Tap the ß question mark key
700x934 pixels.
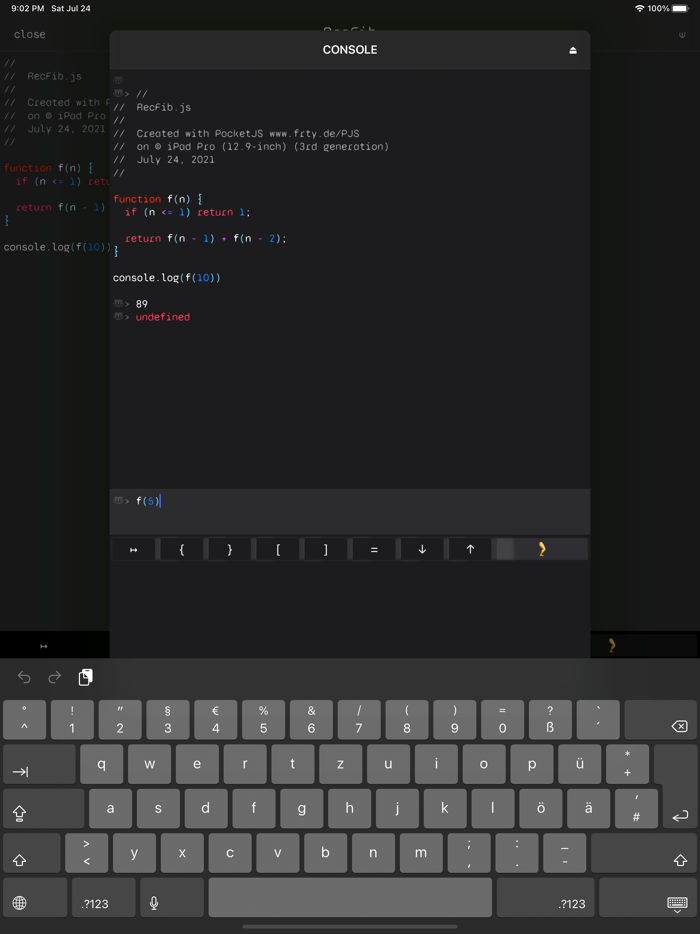tap(550, 720)
